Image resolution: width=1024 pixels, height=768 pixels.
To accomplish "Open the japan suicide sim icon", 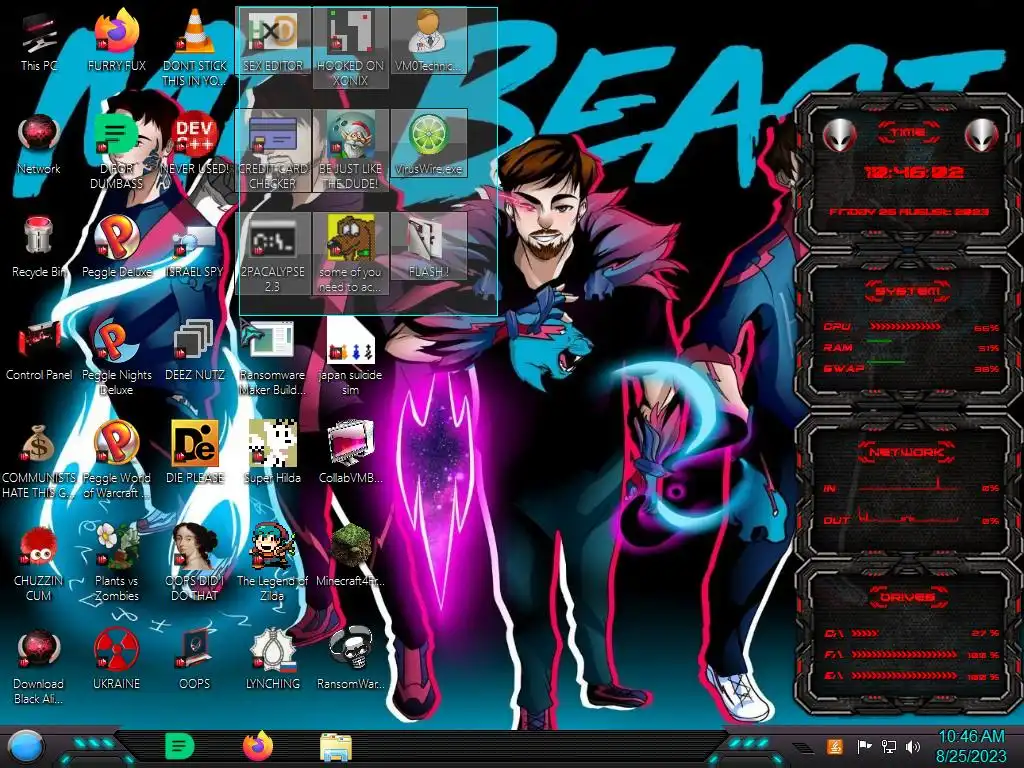I will (351, 358).
